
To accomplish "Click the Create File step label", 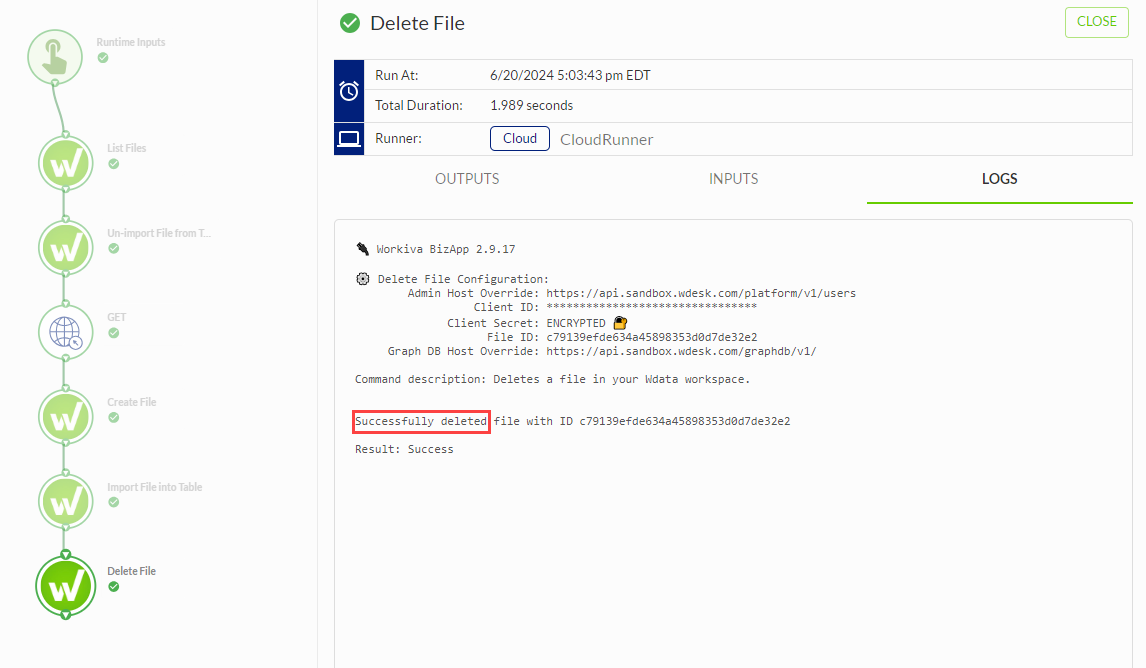I will [132, 402].
